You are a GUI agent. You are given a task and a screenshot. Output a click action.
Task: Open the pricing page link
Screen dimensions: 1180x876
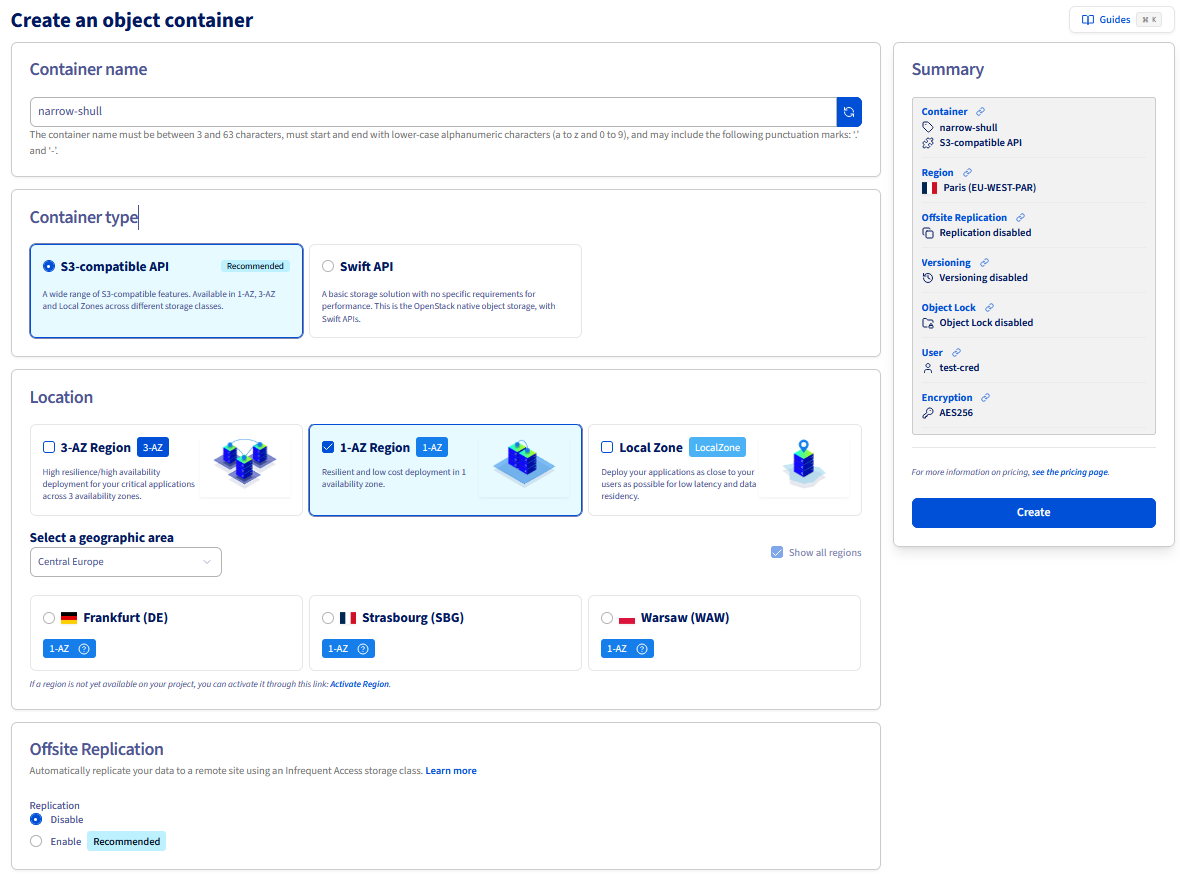pos(1069,472)
